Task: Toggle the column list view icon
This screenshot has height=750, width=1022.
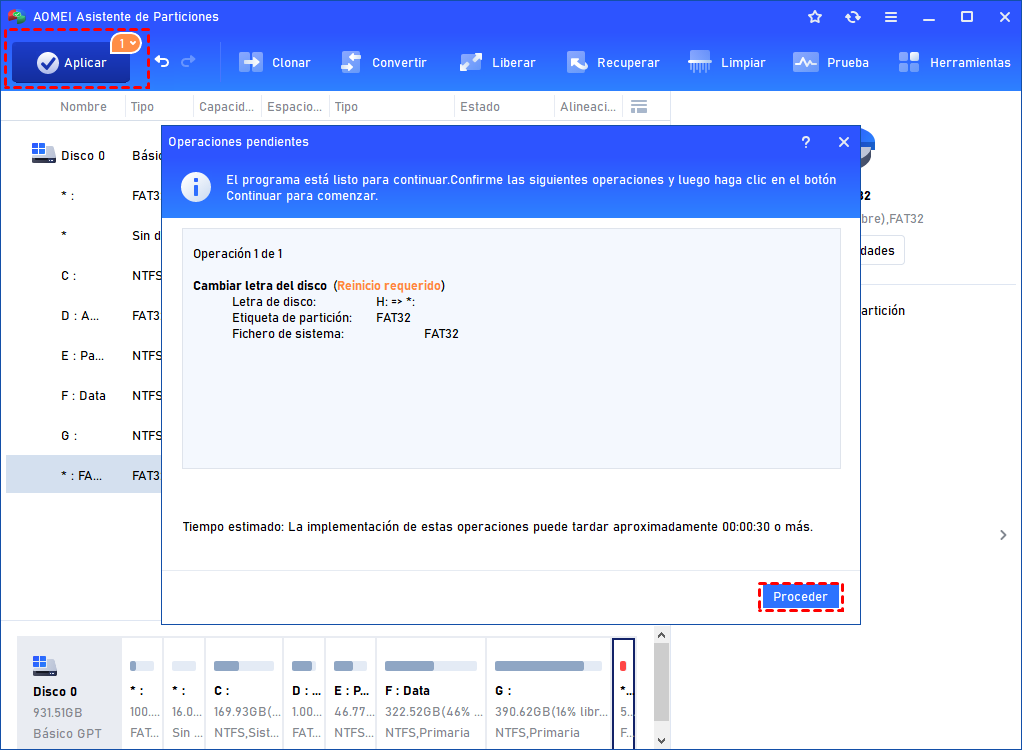Action: [x=639, y=107]
